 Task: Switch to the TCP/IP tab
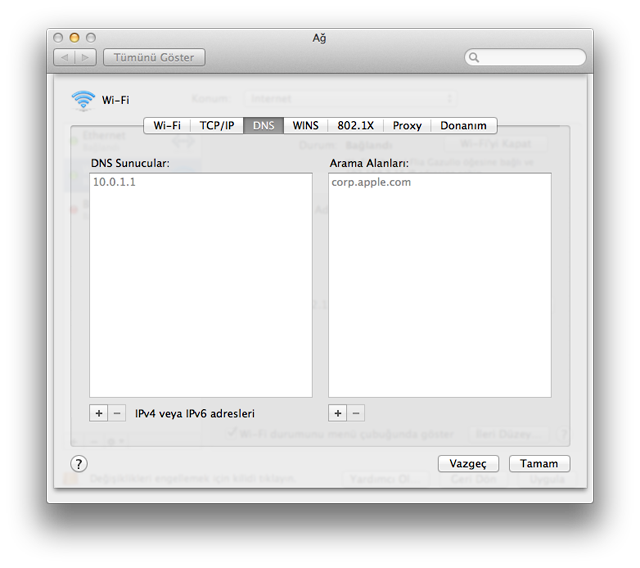[217, 126]
